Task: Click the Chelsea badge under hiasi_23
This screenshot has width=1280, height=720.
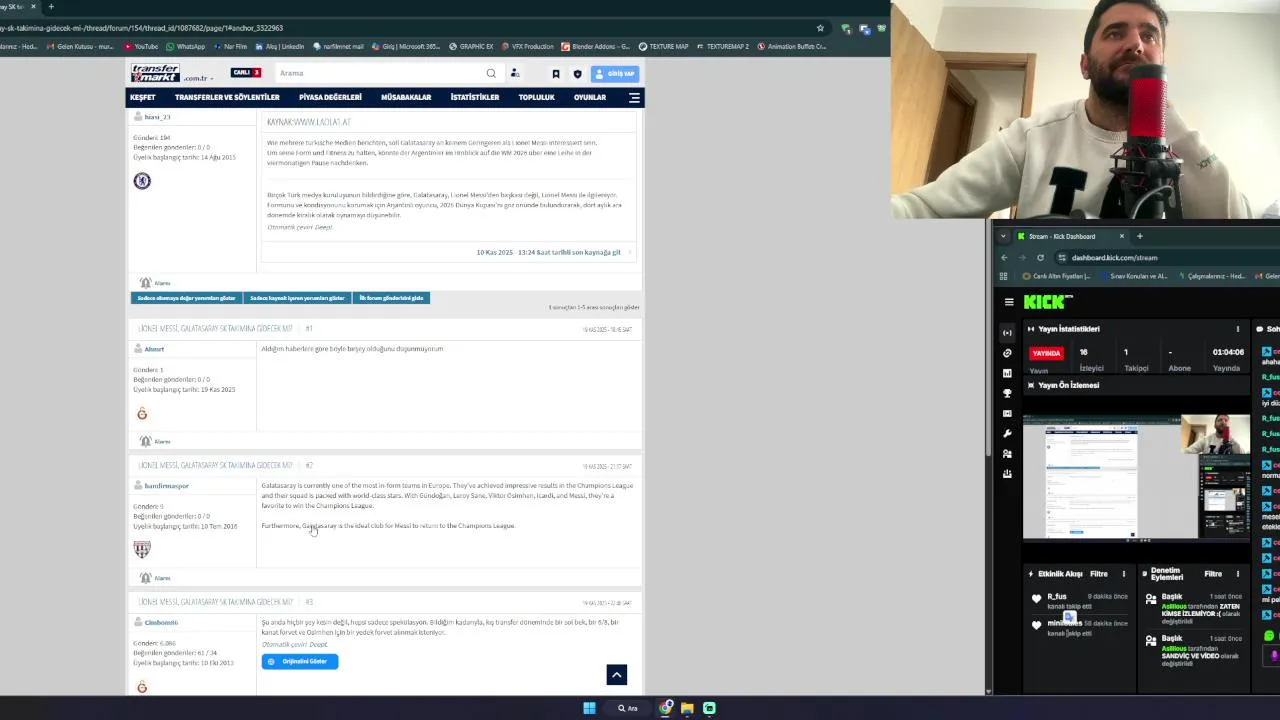Action: [142, 181]
